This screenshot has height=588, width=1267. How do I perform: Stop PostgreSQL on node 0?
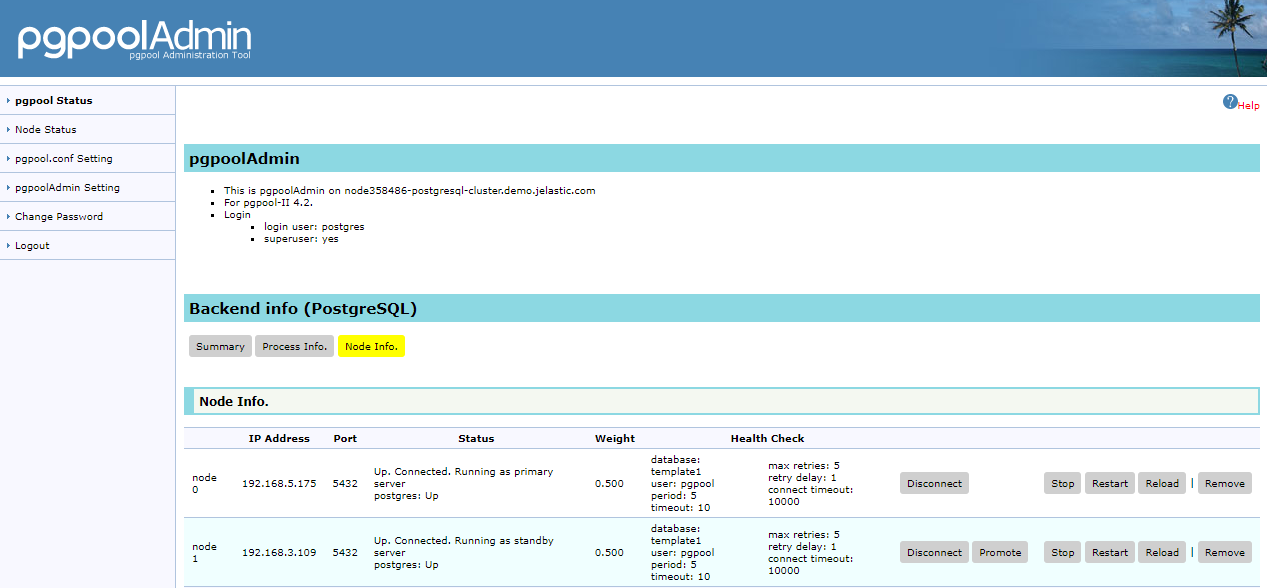pos(1063,483)
